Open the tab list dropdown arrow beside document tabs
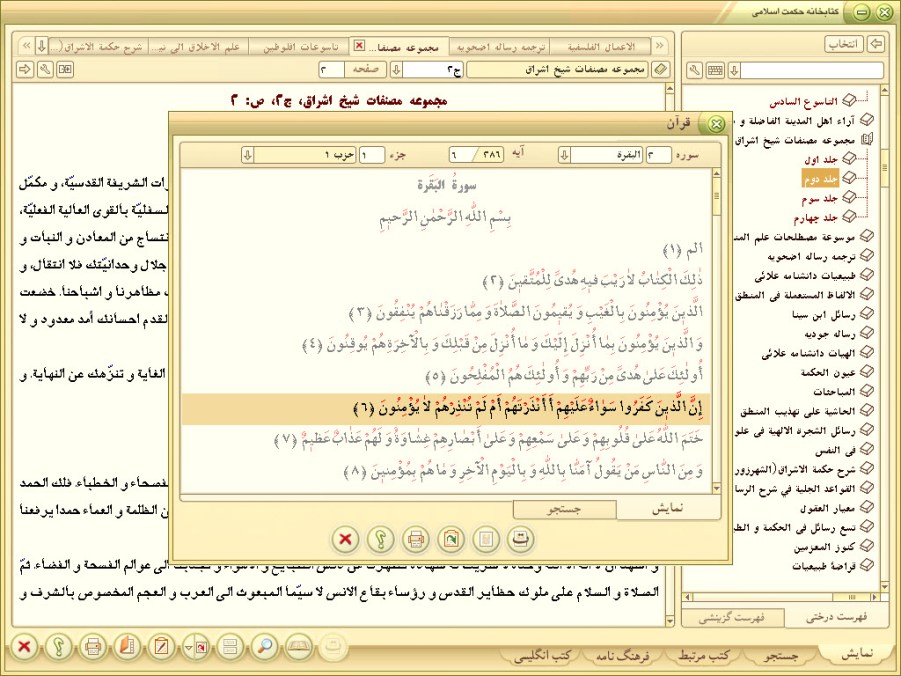Viewport: 901px width, 676px height. coord(41,46)
